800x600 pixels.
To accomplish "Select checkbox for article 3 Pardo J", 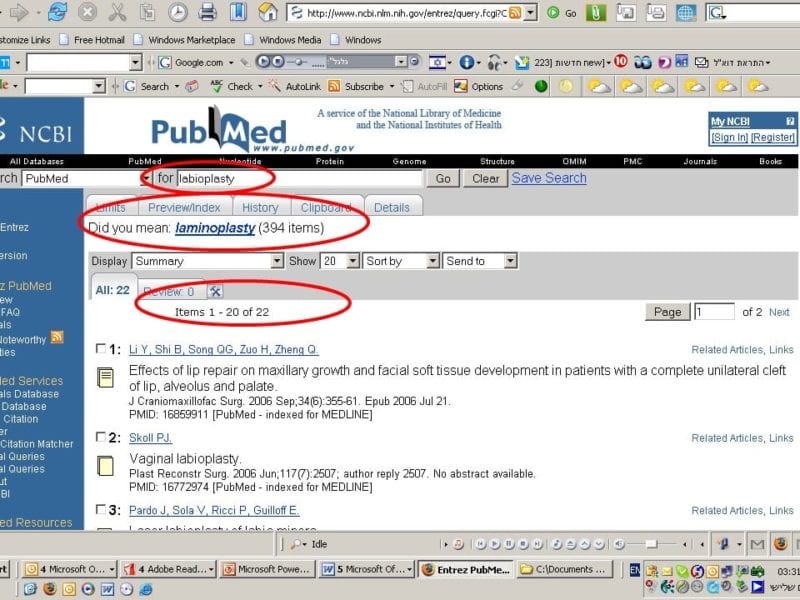I will (100, 511).
